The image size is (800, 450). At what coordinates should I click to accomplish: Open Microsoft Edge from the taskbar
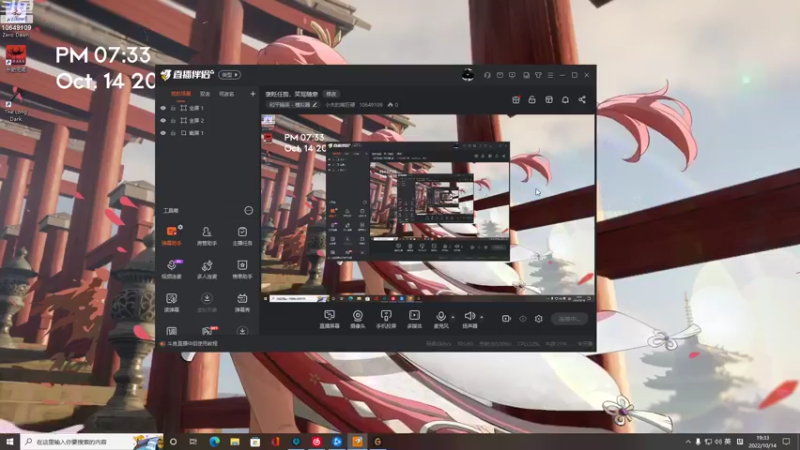coord(214,442)
